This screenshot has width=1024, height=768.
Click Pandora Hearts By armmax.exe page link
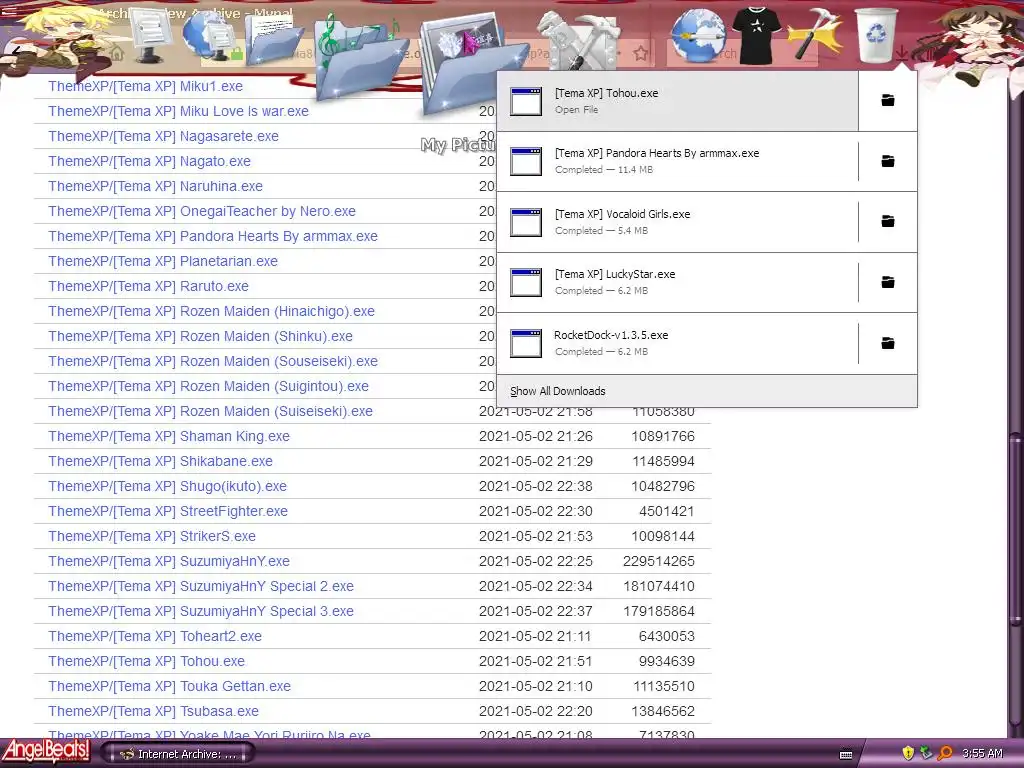(213, 236)
